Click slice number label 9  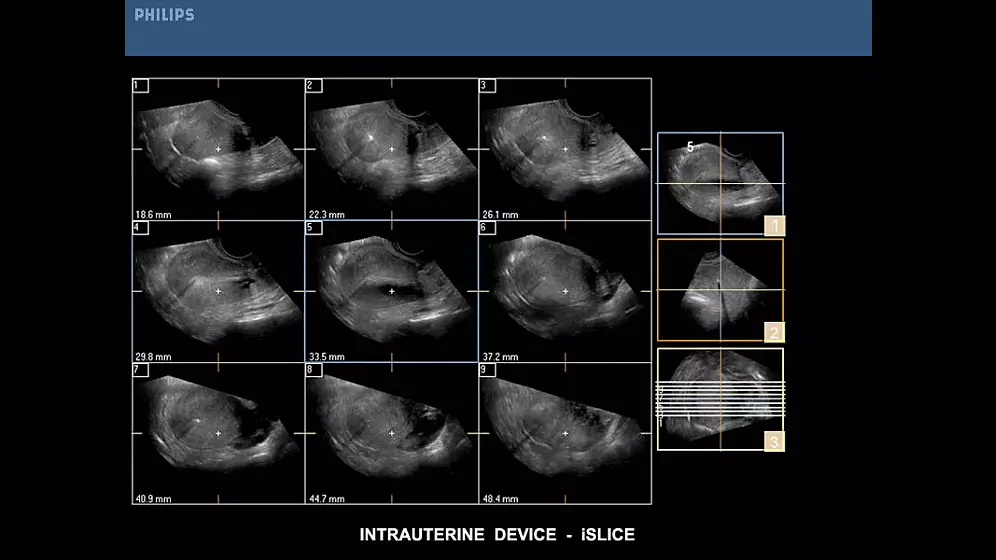(487, 370)
